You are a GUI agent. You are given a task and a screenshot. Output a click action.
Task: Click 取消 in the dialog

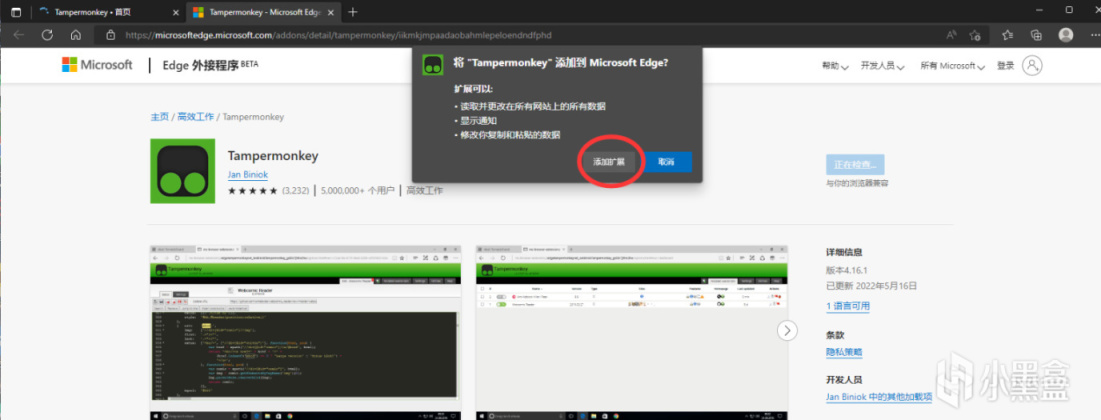[x=666, y=162]
